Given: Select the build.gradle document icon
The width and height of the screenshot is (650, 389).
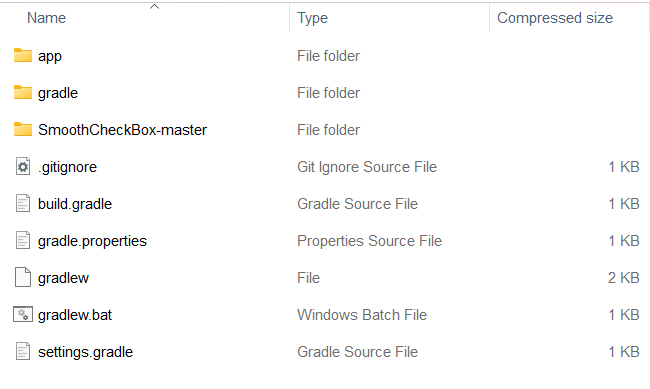Looking at the screenshot, I should (x=23, y=204).
